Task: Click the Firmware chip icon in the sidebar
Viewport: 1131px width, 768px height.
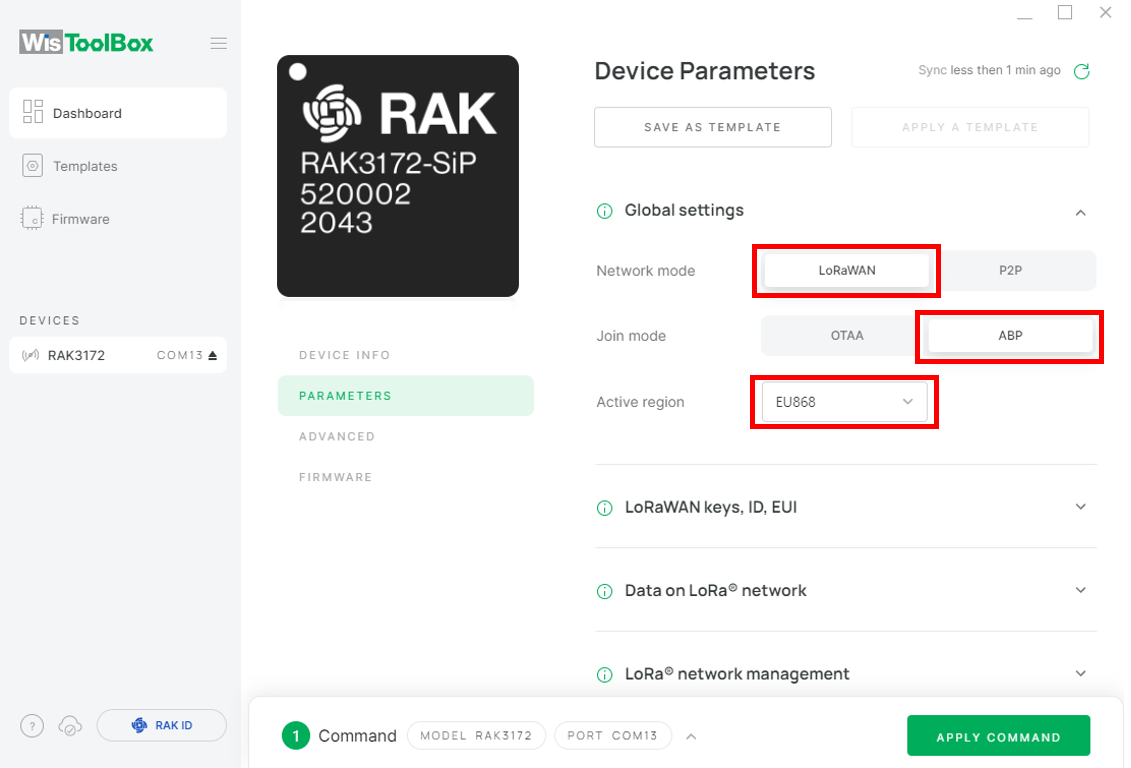Action: (x=32, y=218)
